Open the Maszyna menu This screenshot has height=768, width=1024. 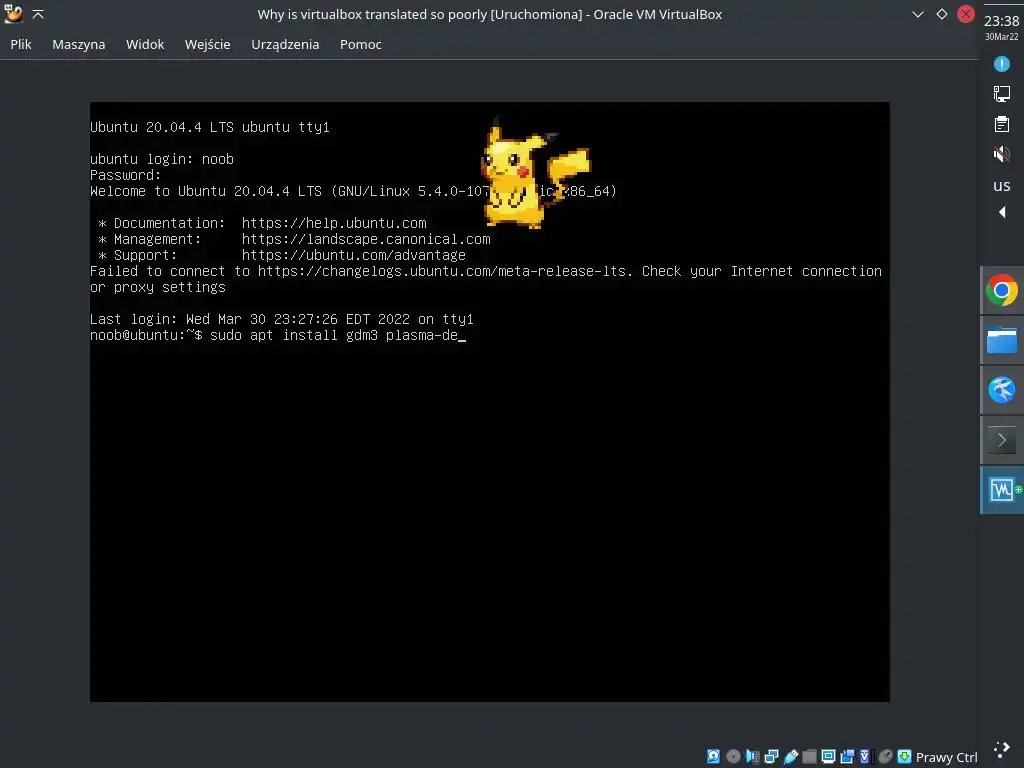78,44
